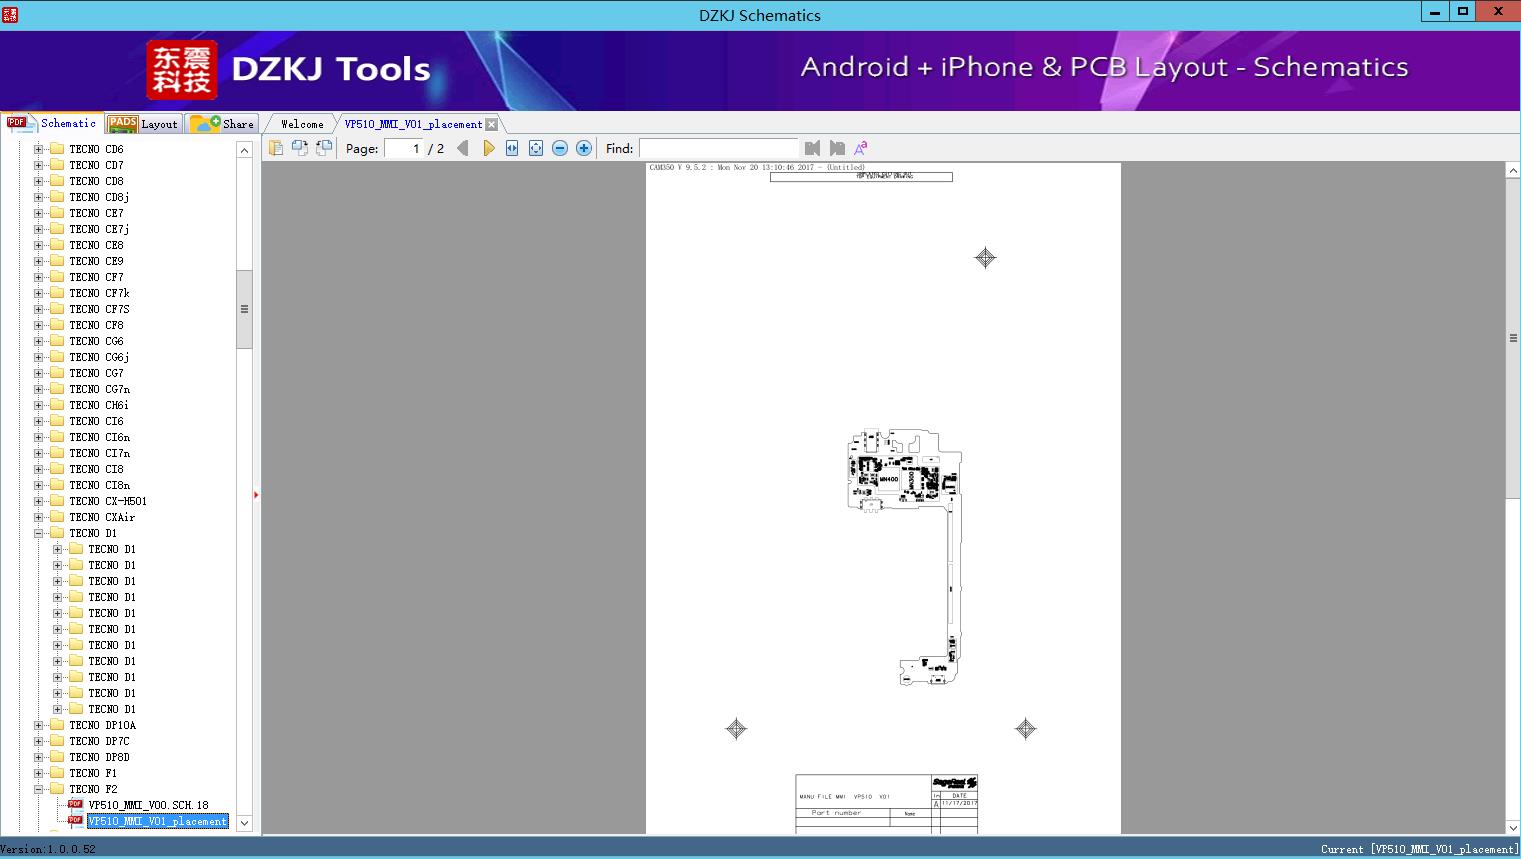
Task: Collapse the side panel with red arrow
Action: (256, 495)
